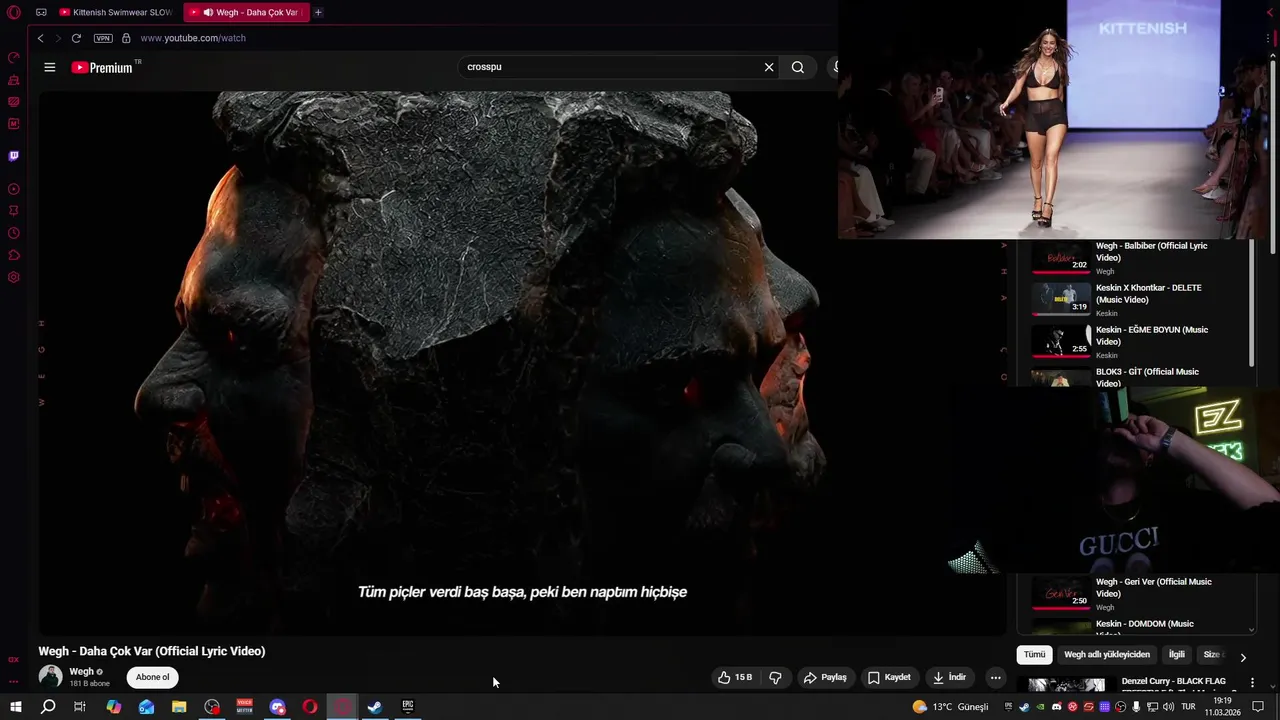Image resolution: width=1280 pixels, height=720 pixels.
Task: Select the İlgili filter chip
Action: tap(1177, 655)
